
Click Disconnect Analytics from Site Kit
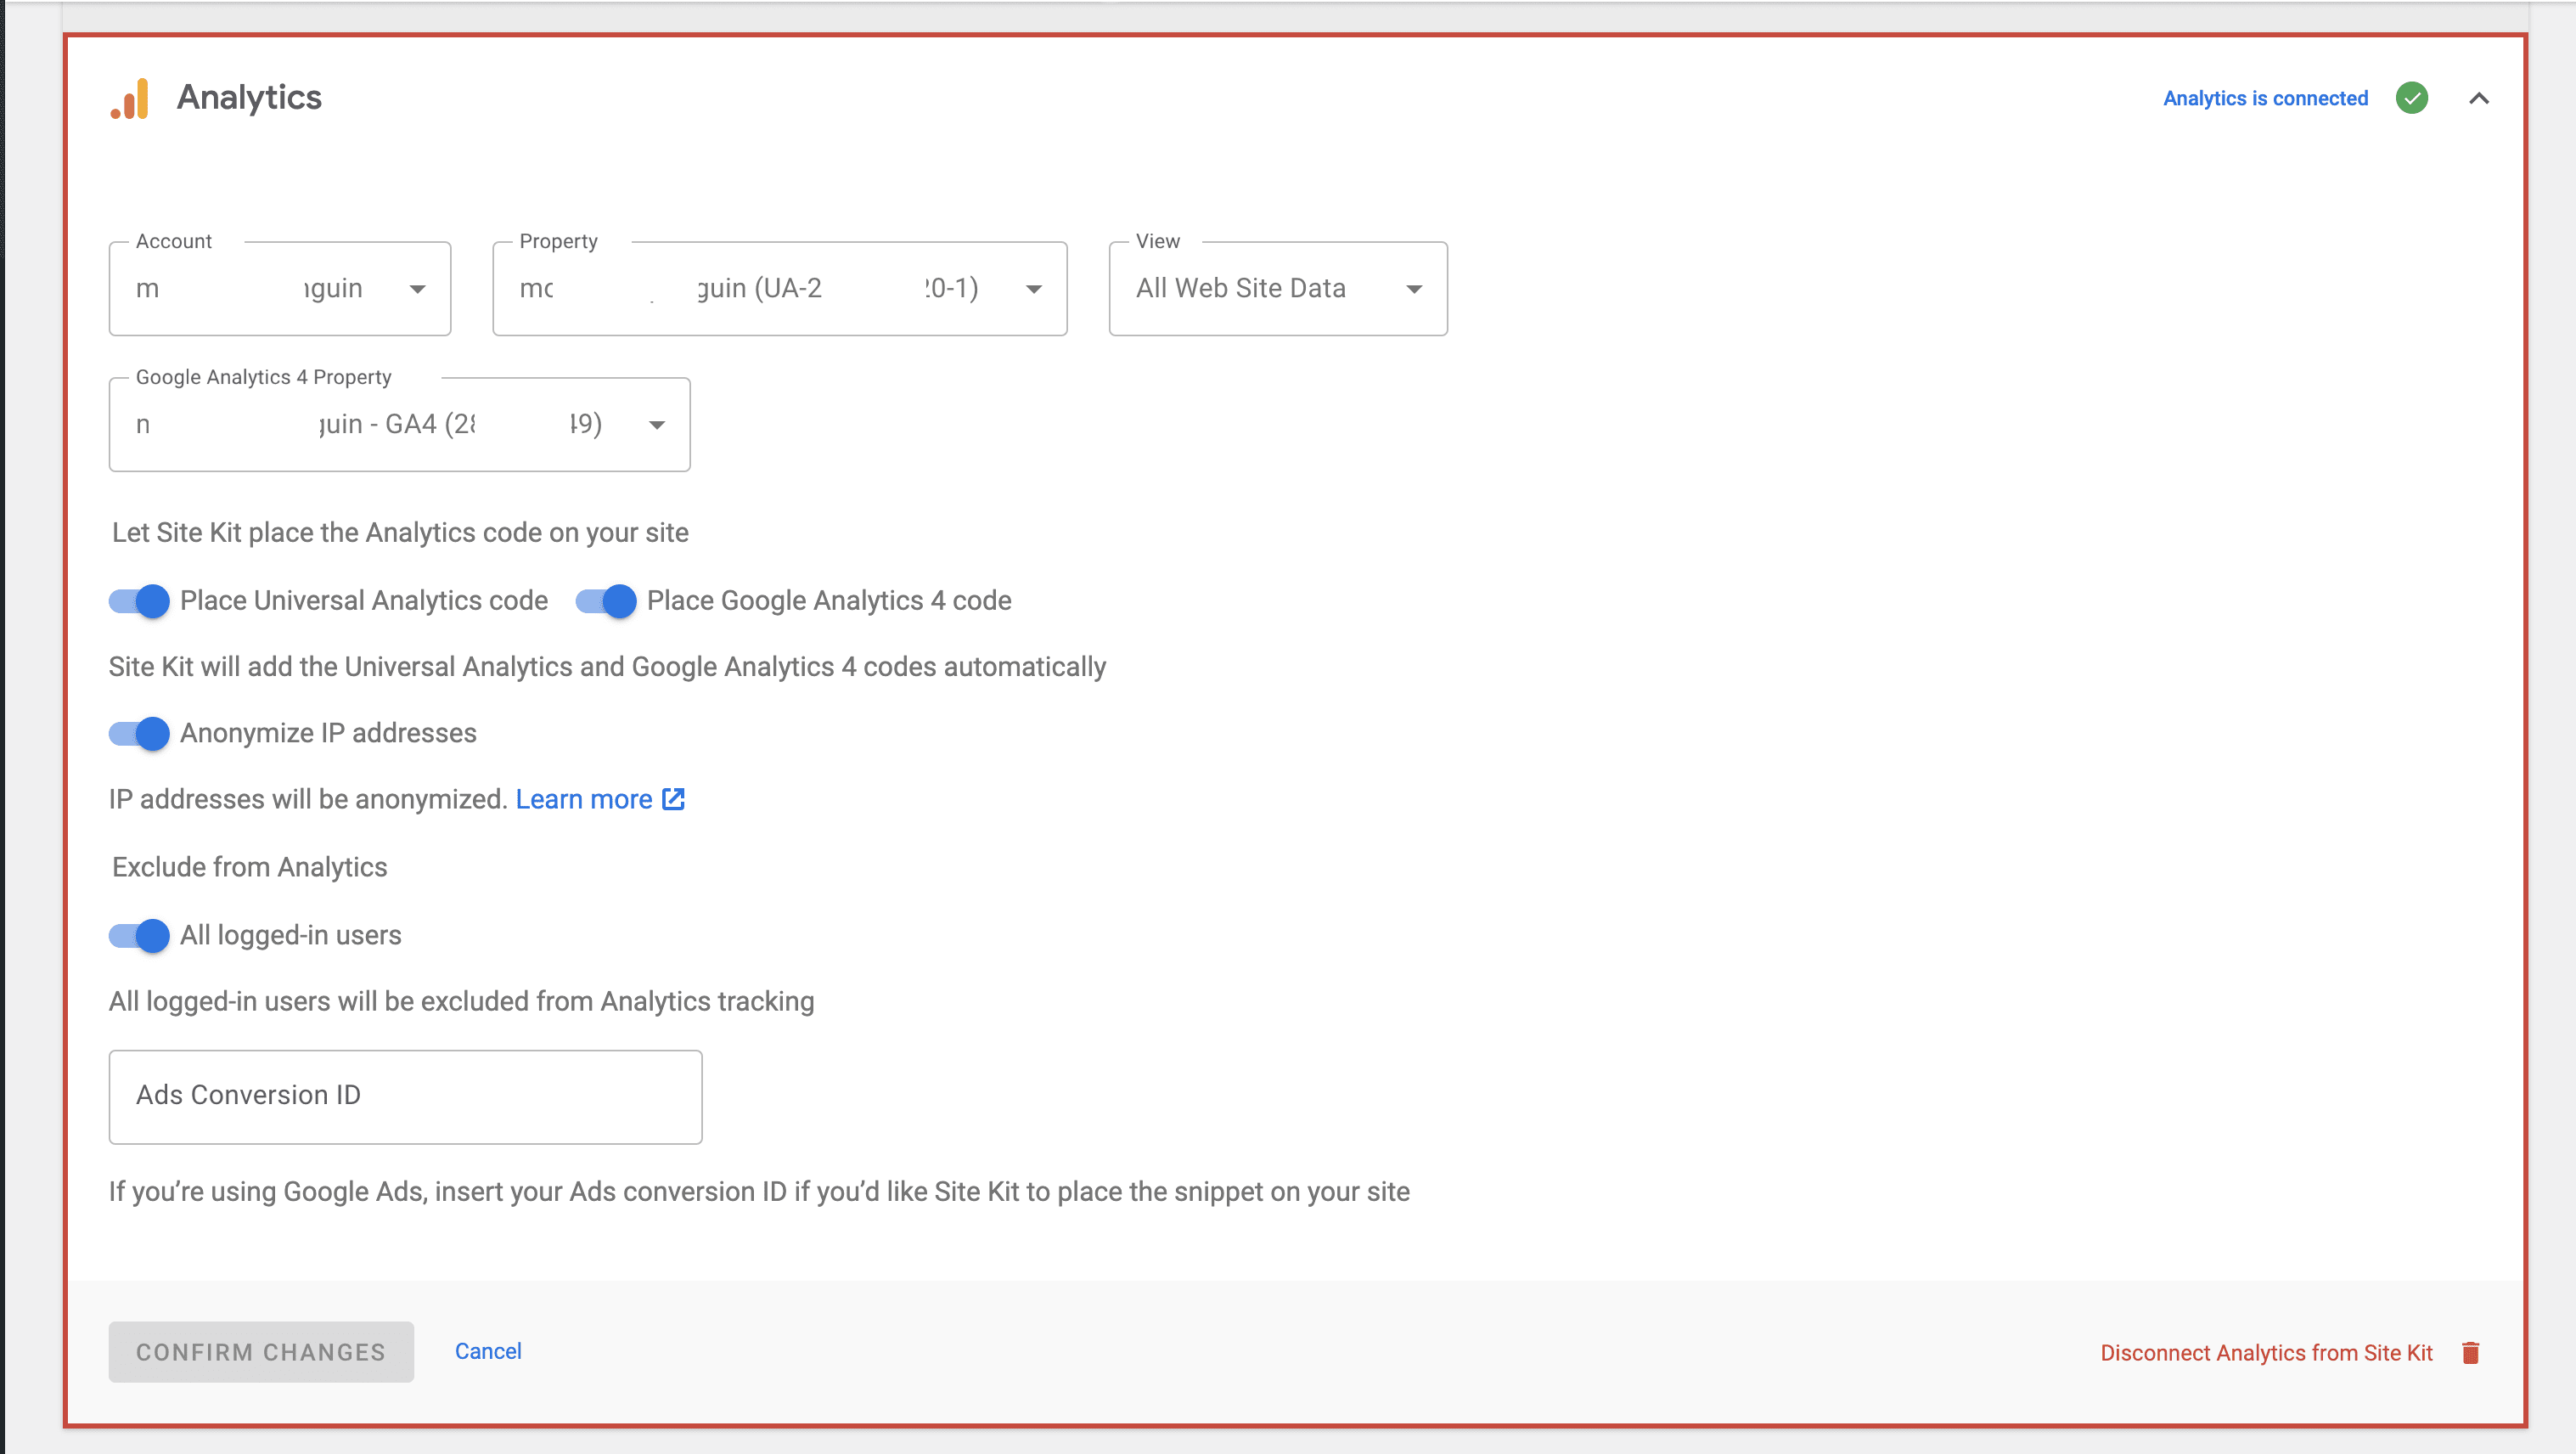click(2266, 1352)
